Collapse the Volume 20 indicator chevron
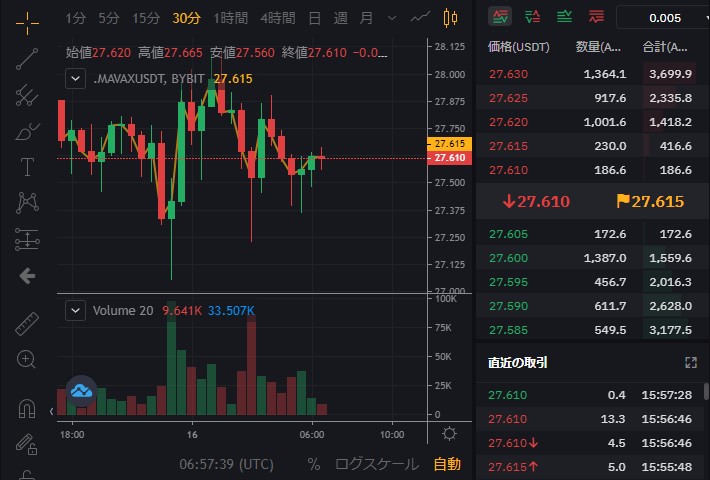The height and width of the screenshot is (480, 710). (x=74, y=310)
